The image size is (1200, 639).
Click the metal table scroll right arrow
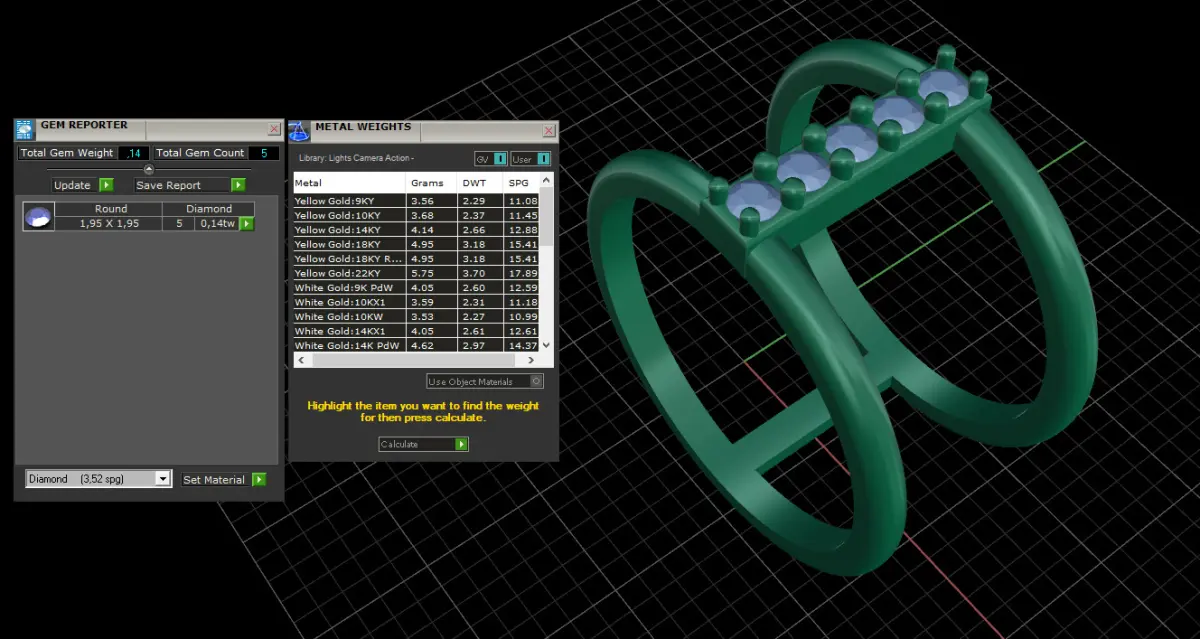click(x=533, y=358)
